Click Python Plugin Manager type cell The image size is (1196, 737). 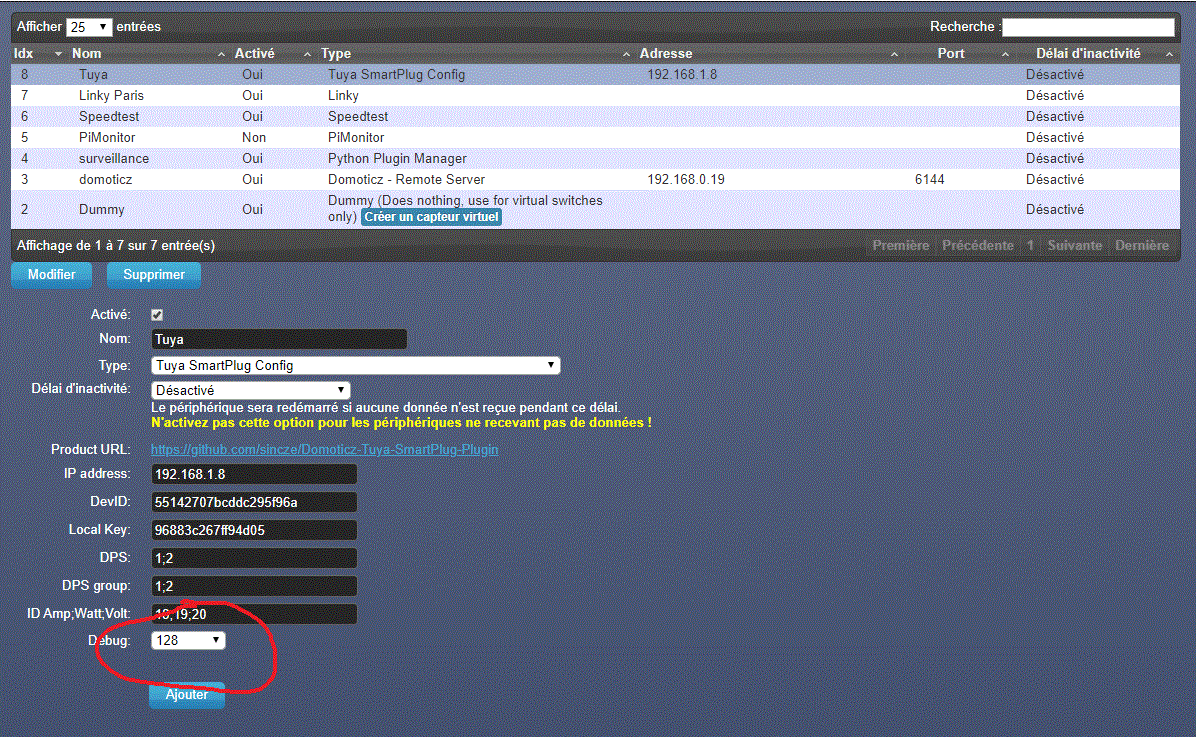pyautogui.click(x=397, y=159)
